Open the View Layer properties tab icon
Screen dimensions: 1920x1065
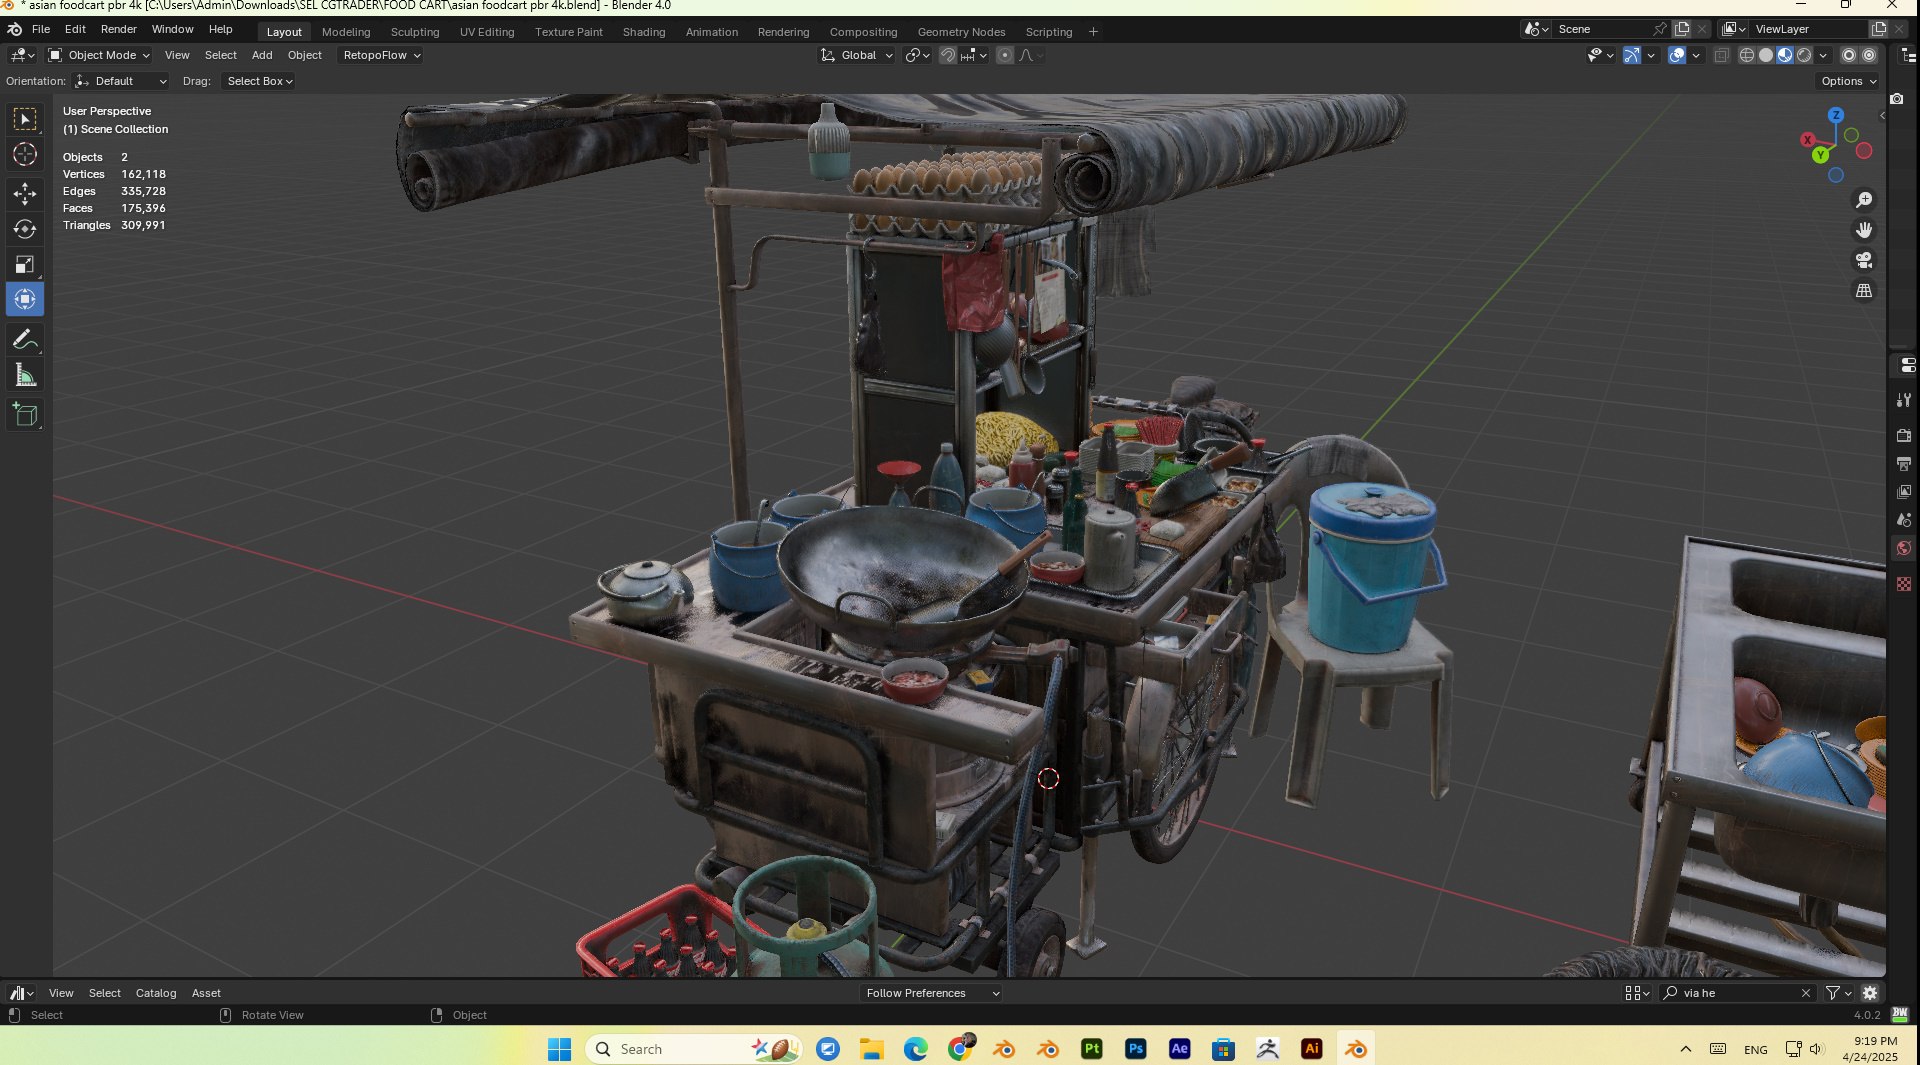tap(1904, 491)
